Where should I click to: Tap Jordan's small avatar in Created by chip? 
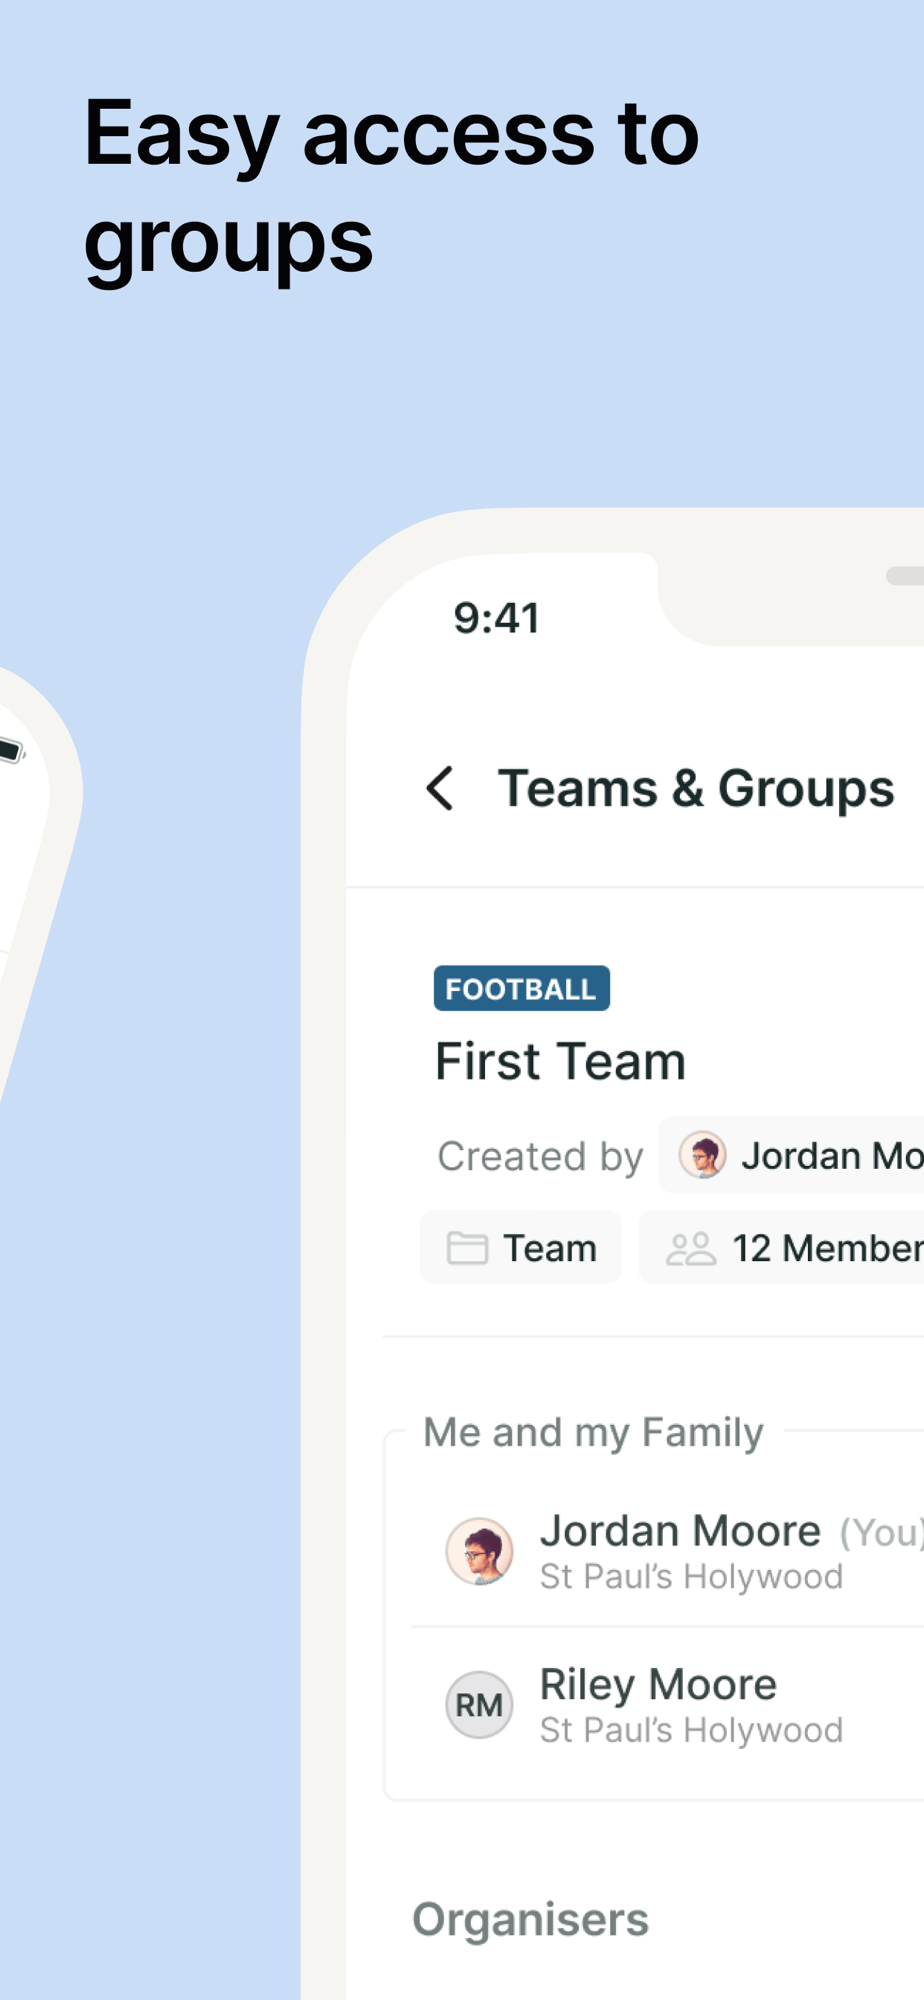703,1156
